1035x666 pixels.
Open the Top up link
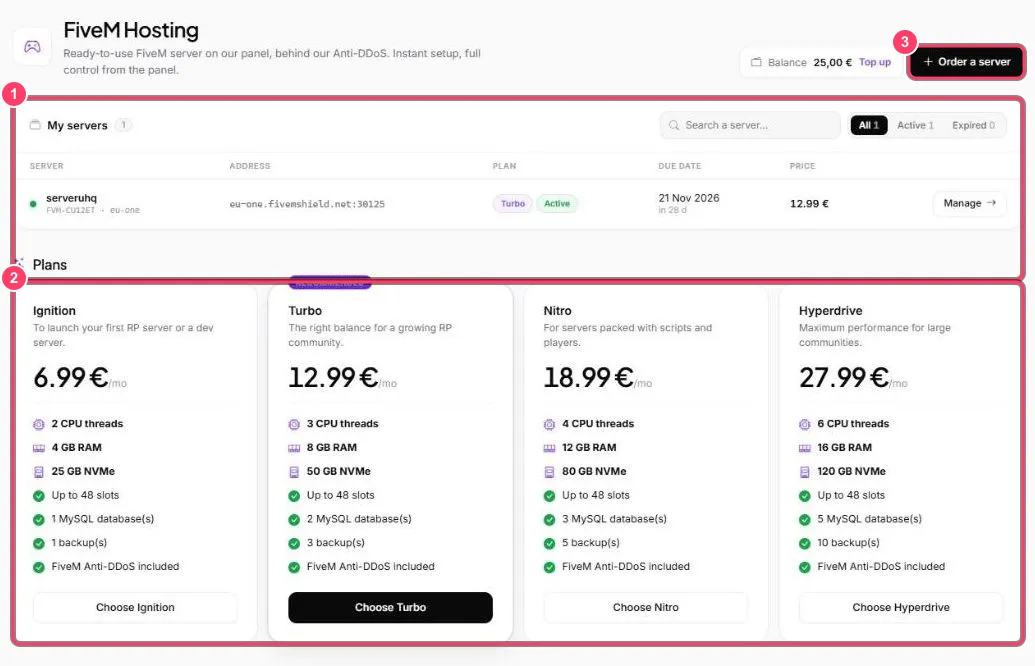[875, 62]
